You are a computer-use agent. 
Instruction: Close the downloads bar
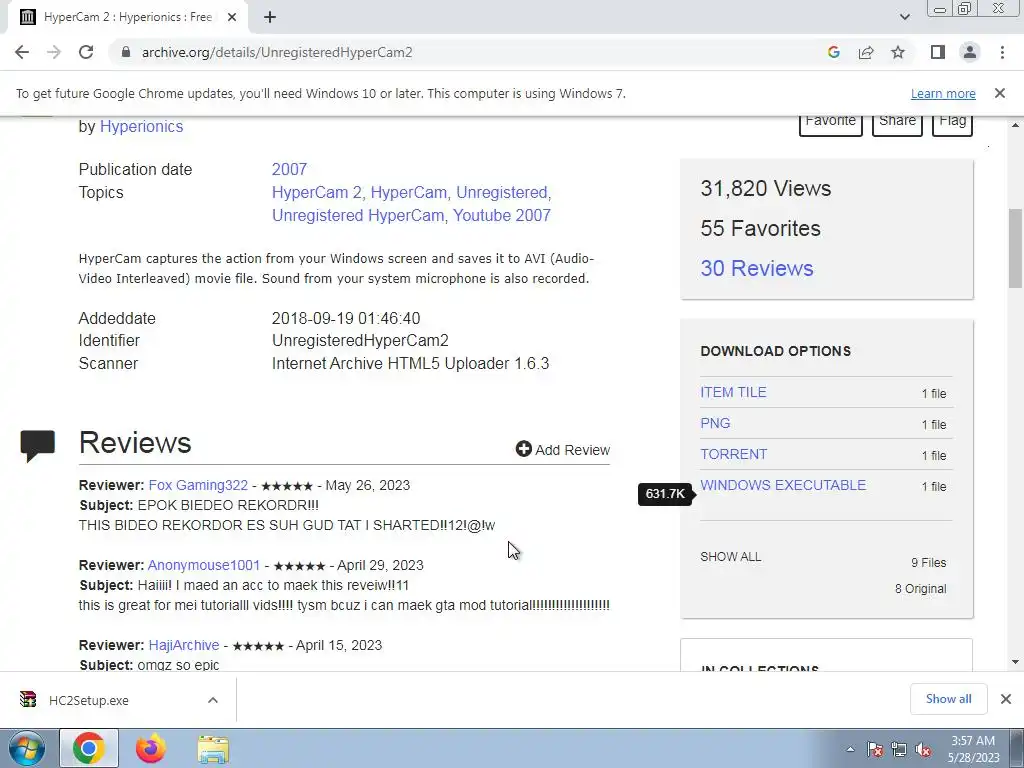pyautogui.click(x=1006, y=699)
